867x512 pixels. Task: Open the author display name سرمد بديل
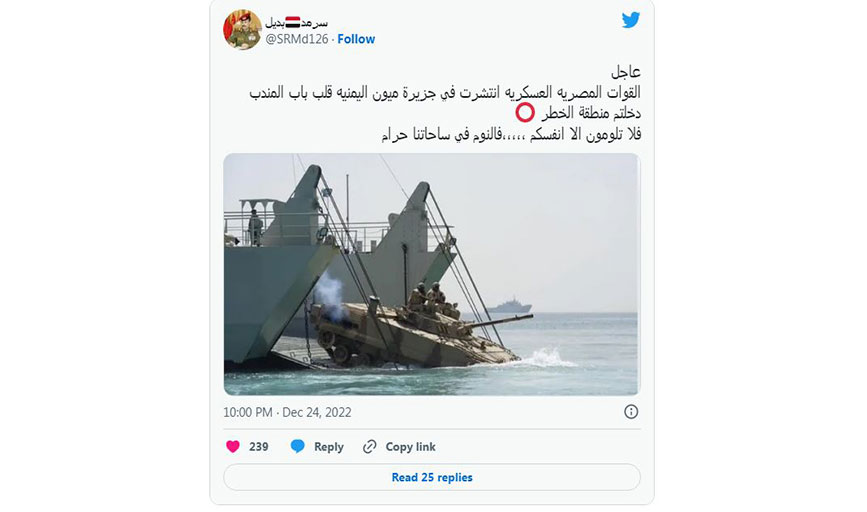[x=296, y=22]
